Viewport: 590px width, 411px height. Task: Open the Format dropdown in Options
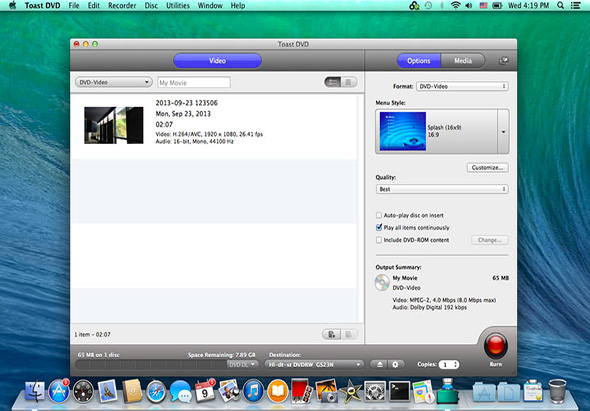462,86
